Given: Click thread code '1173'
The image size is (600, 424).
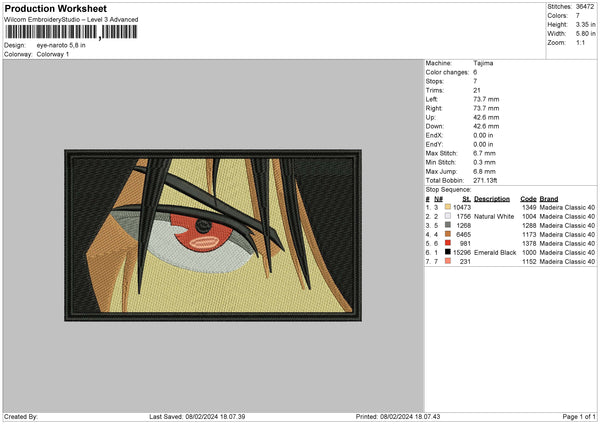Looking at the screenshot, I should coord(529,235).
